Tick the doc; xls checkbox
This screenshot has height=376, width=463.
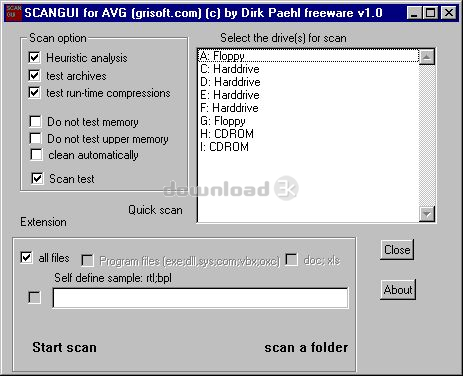(292, 260)
